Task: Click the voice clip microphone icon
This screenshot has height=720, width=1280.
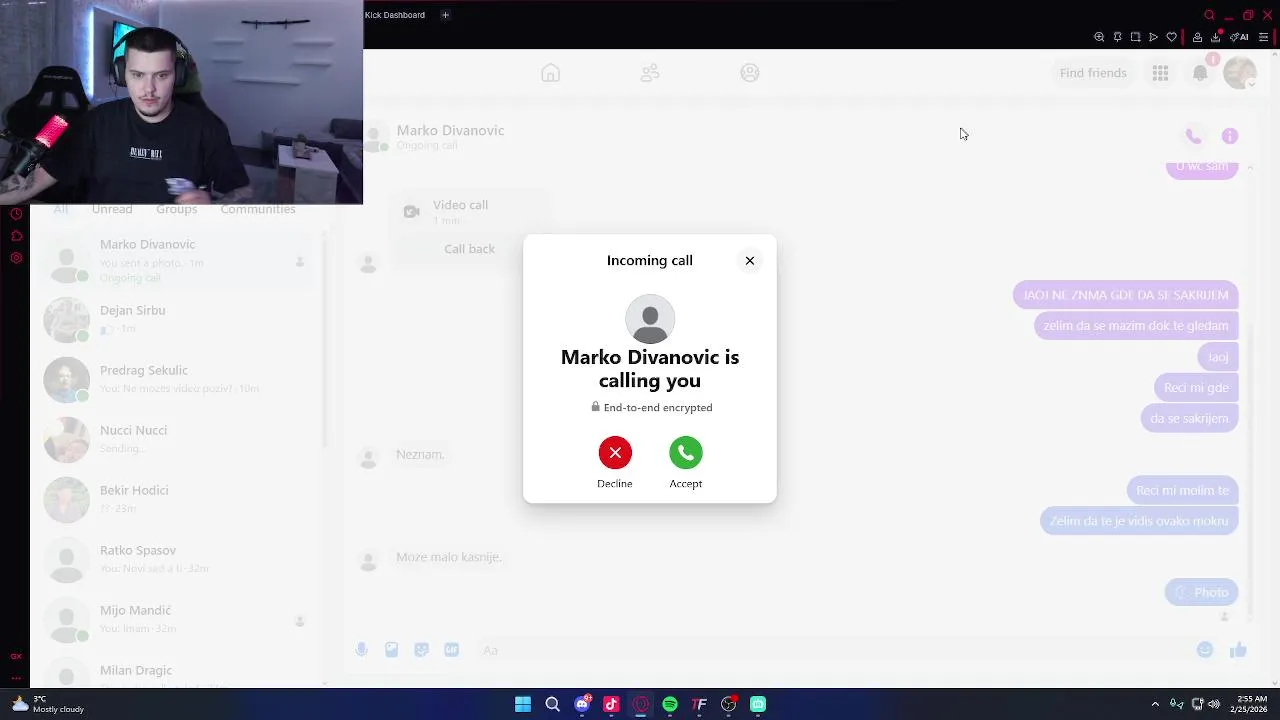Action: click(x=362, y=650)
